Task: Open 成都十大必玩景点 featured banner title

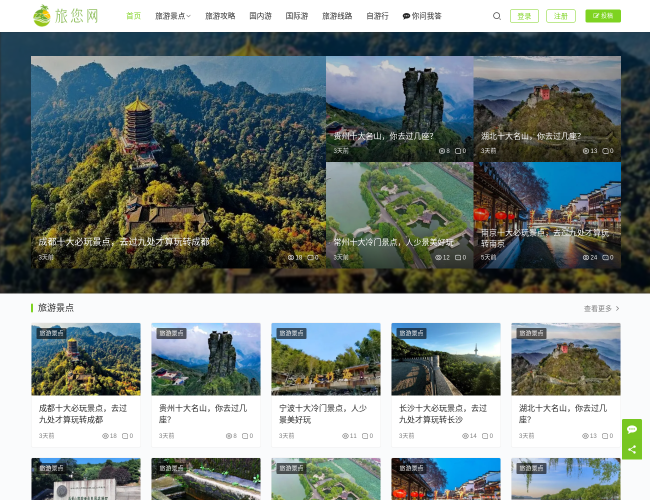Action: [124, 242]
